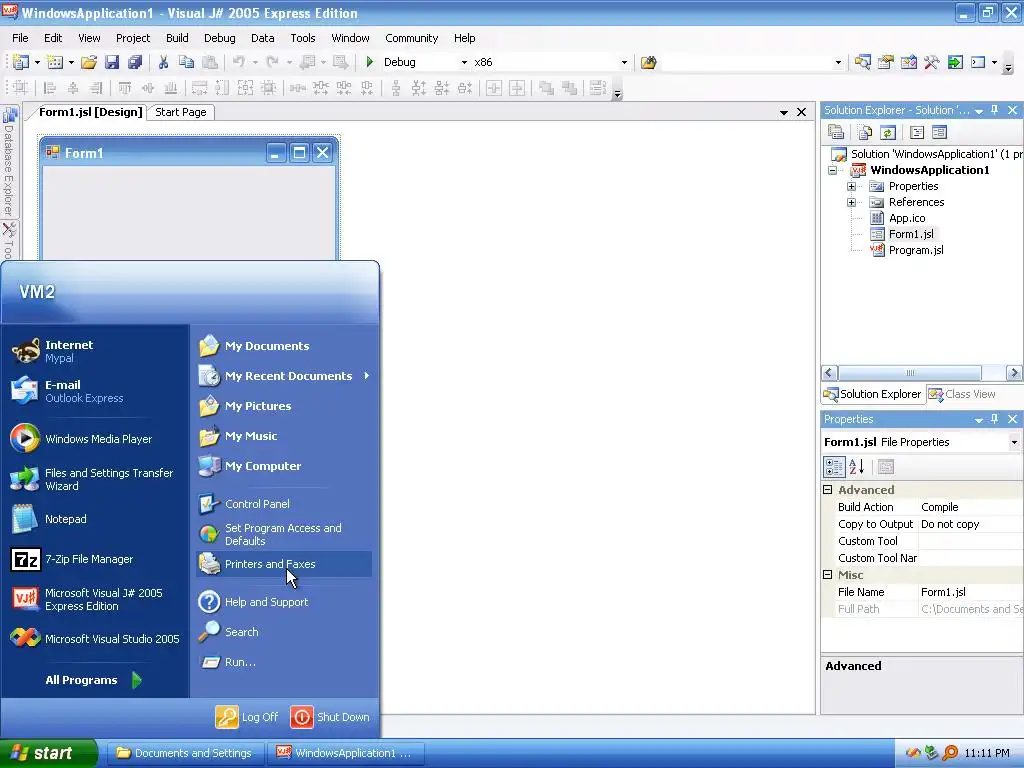Open the Debug configuration dropdown
This screenshot has height=768, width=1024.
[464, 63]
